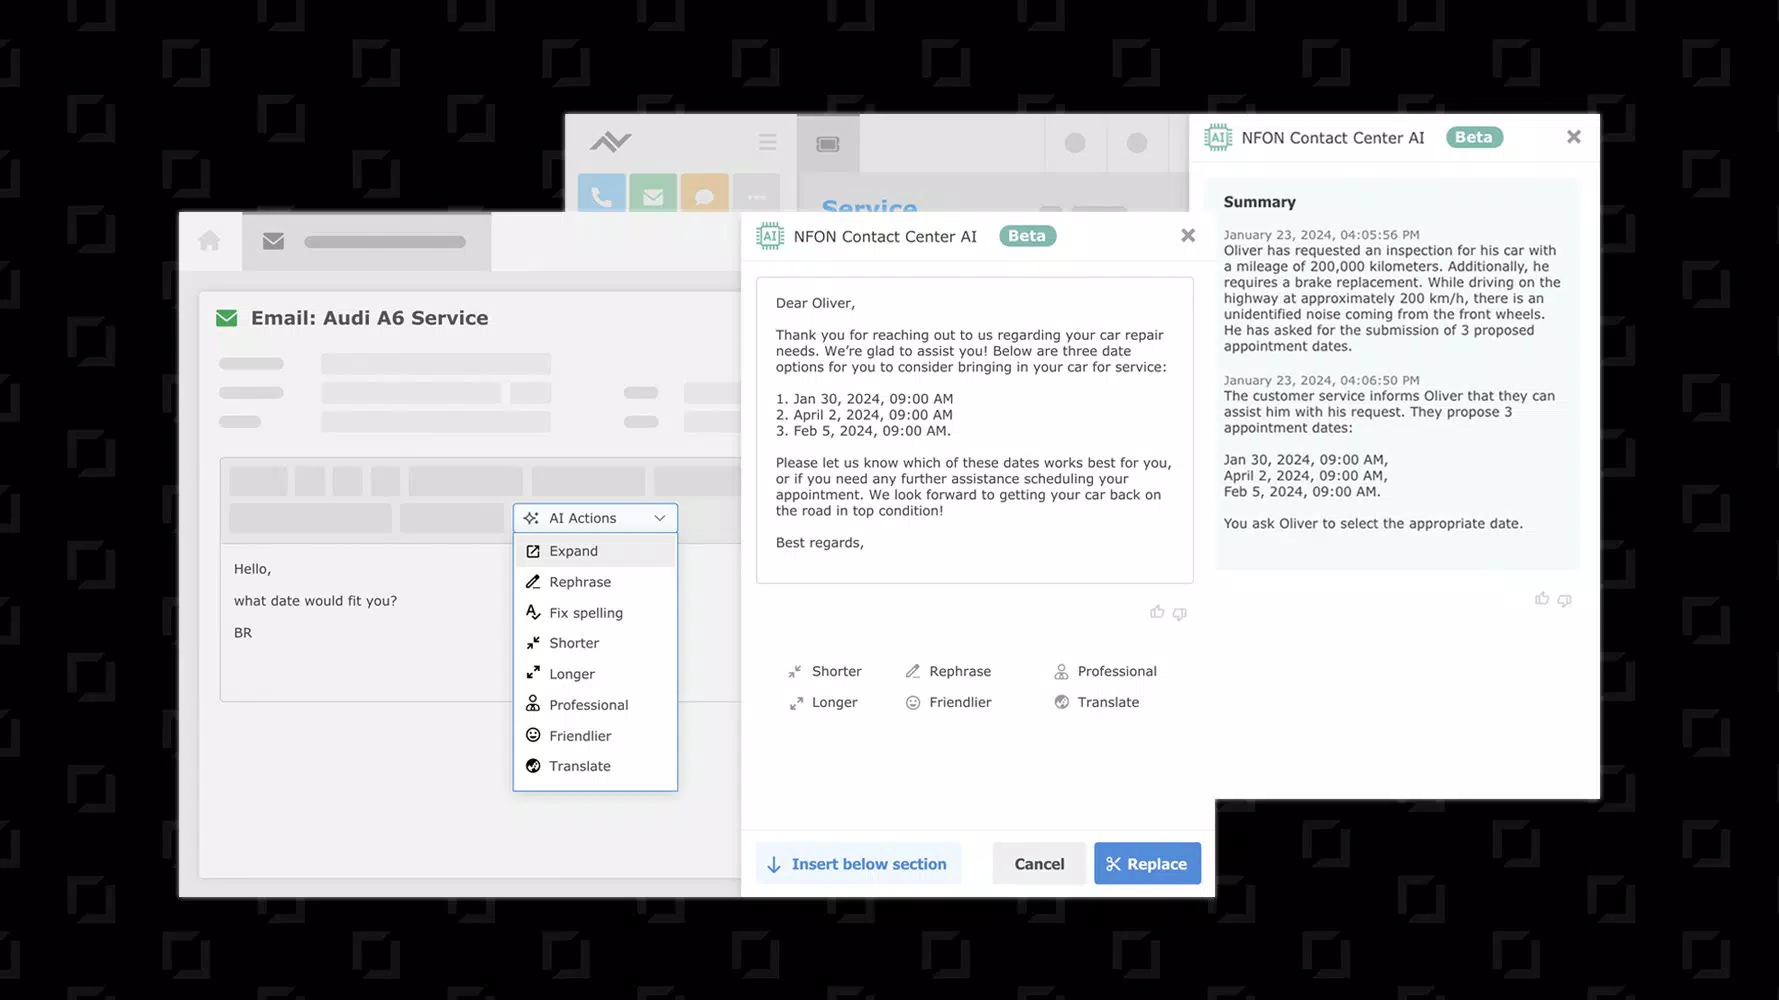Close the Summary AI panel
The height and width of the screenshot is (1000, 1779).
click(x=1574, y=137)
